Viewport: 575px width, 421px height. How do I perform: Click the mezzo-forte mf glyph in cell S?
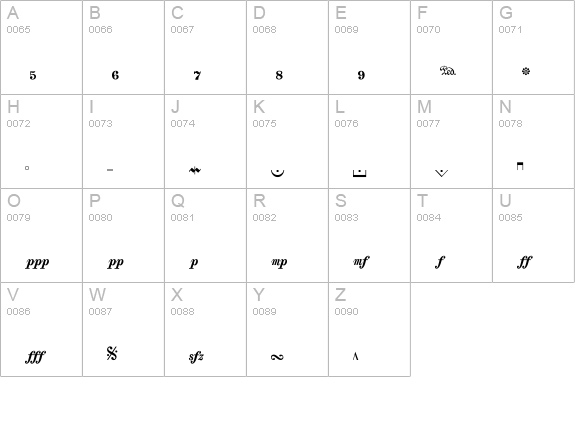click(x=361, y=262)
